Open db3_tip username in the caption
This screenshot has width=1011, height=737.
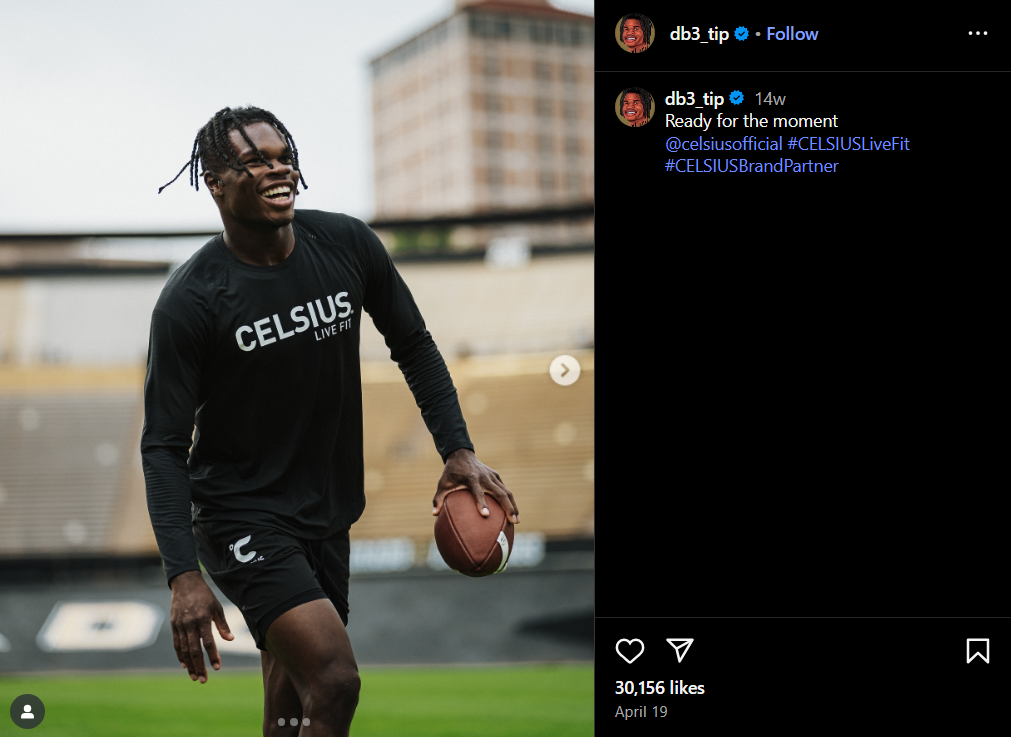pos(694,99)
